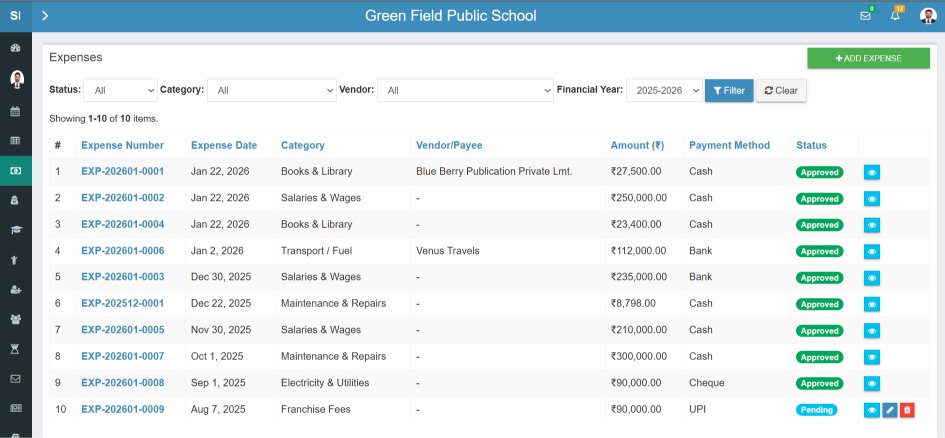
Task: Open expense EXP-202601-0009 link
Action: tap(122, 410)
